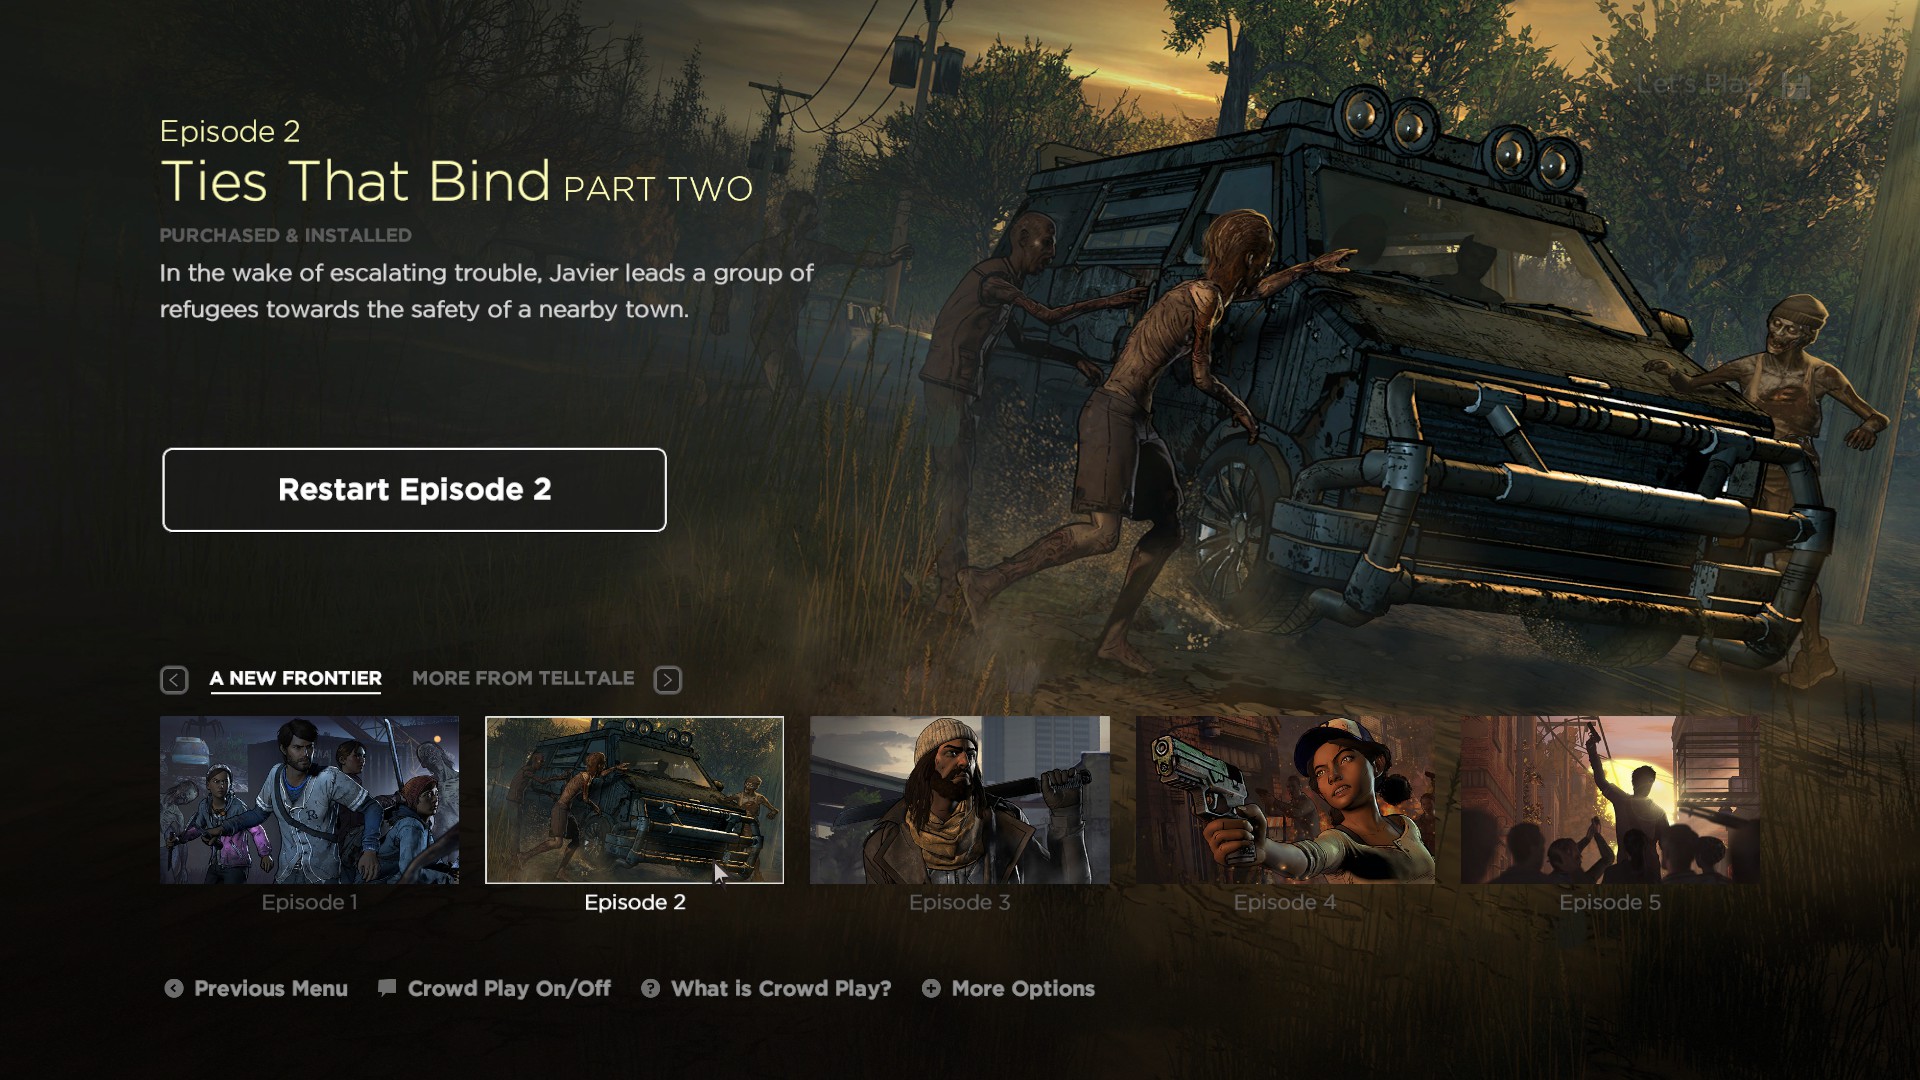Click the Crowd Play speech bubble icon
Screen dimensions: 1920x1080
coord(387,988)
